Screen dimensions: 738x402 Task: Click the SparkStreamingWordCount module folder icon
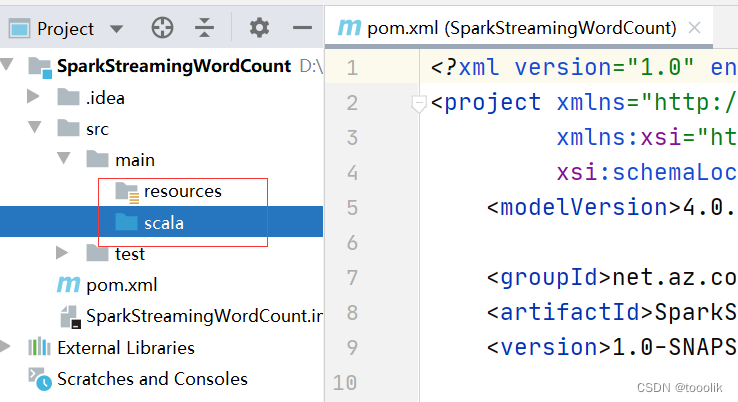click(x=40, y=67)
